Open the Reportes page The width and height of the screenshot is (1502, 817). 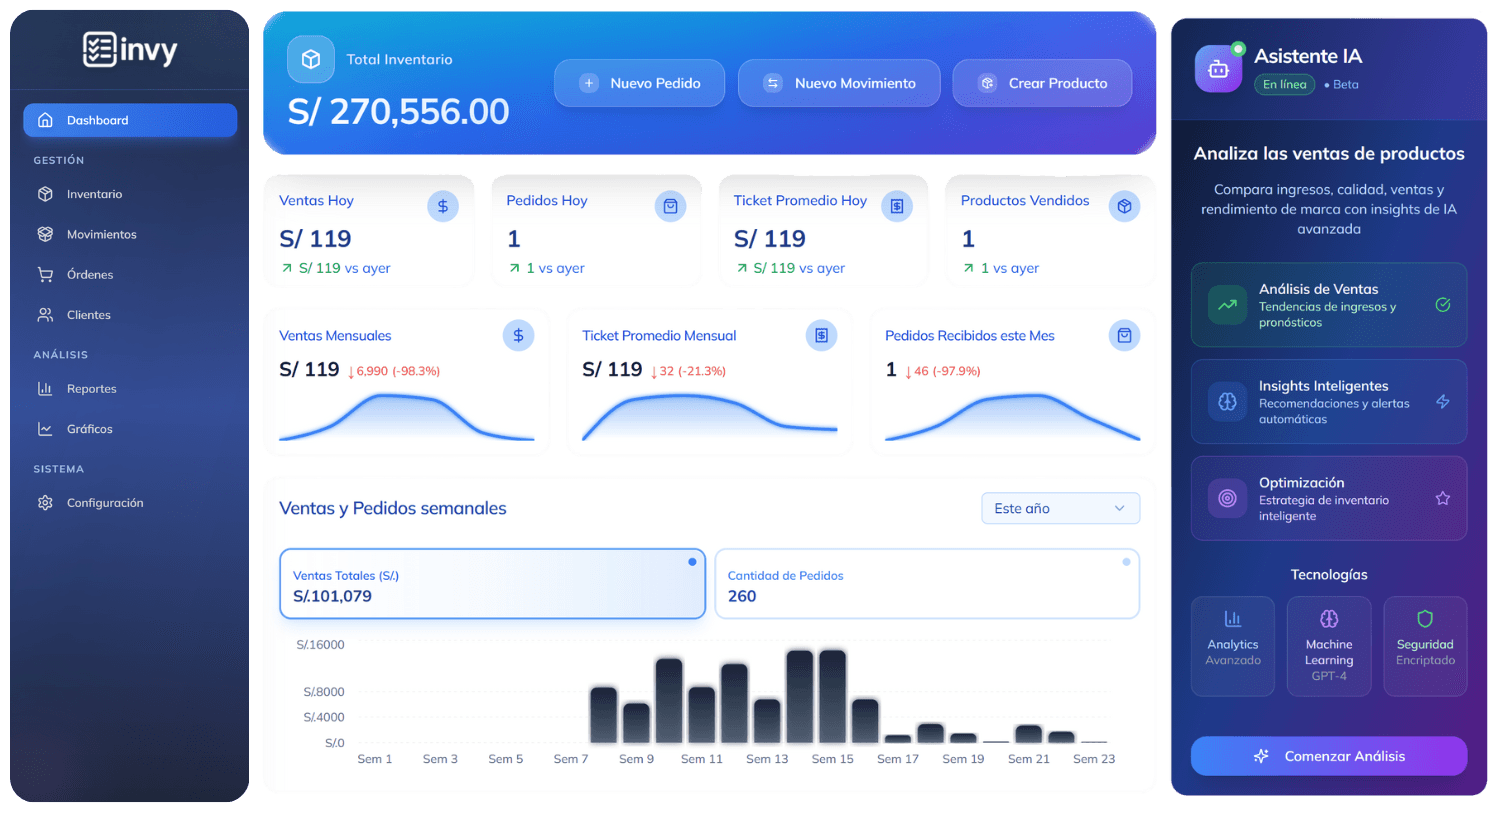130,389
